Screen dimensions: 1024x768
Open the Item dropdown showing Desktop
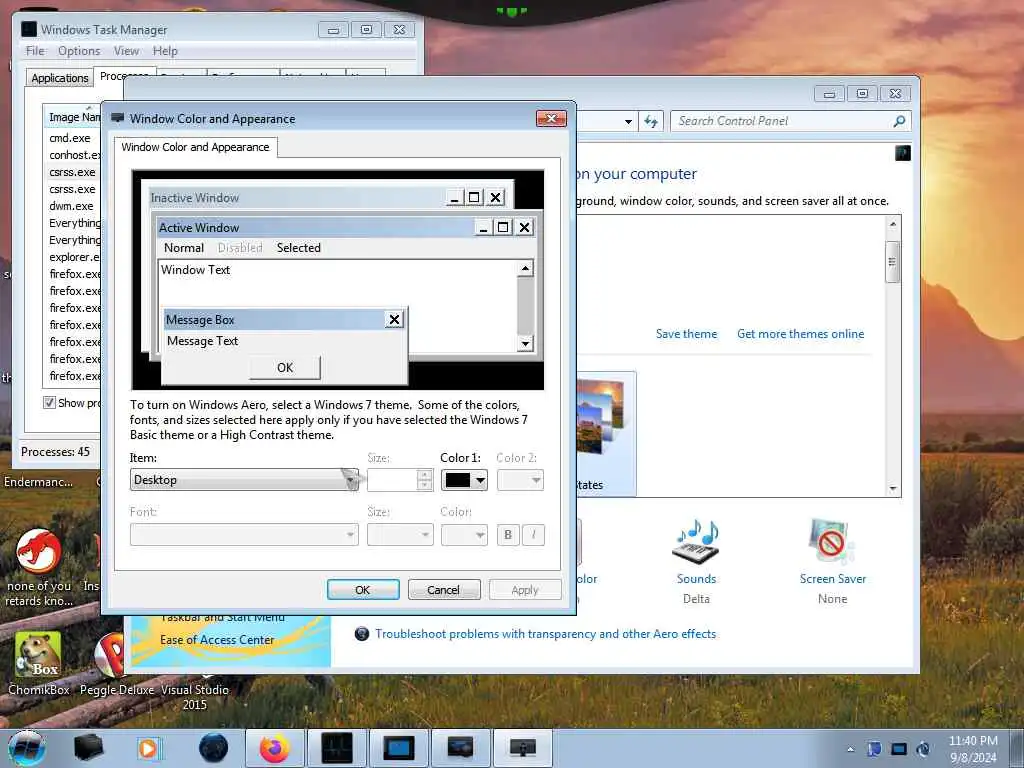[x=244, y=480]
